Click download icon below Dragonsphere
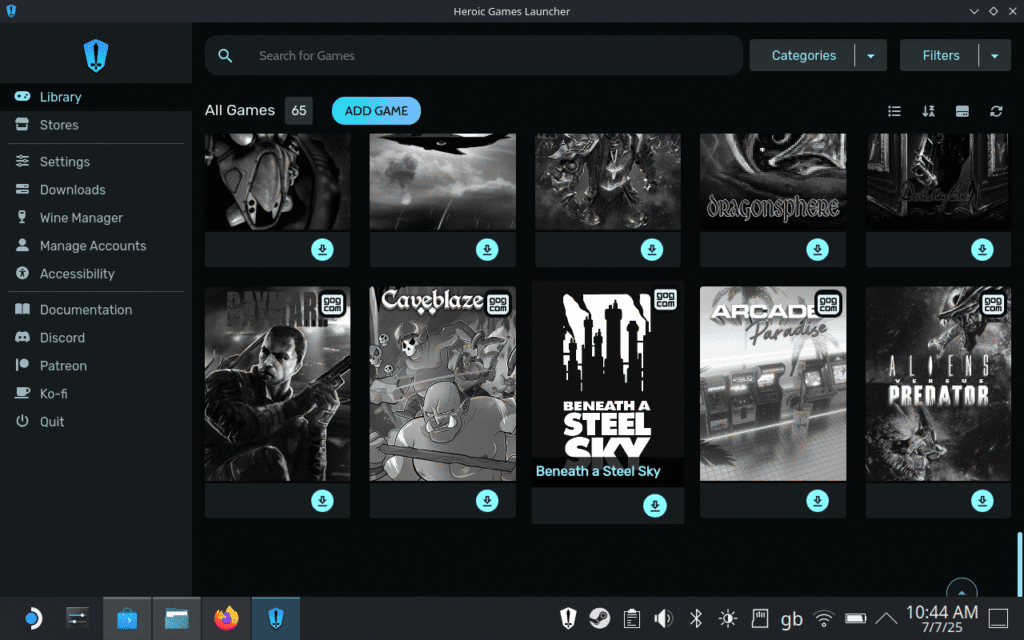Image resolution: width=1024 pixels, height=640 pixels. click(818, 250)
